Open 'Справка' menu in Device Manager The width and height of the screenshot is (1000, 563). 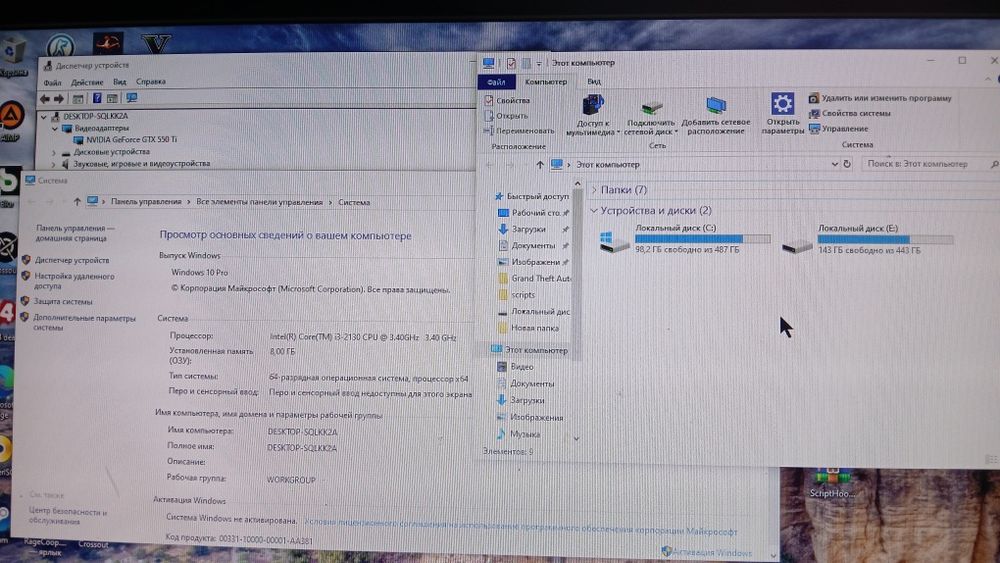click(x=151, y=82)
